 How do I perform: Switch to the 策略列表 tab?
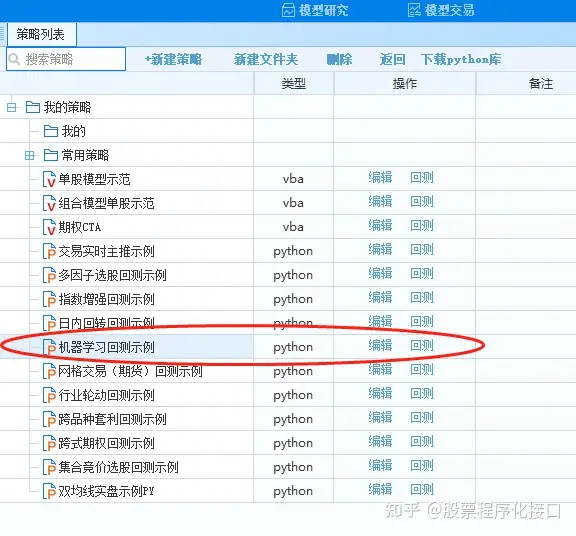coord(41,35)
